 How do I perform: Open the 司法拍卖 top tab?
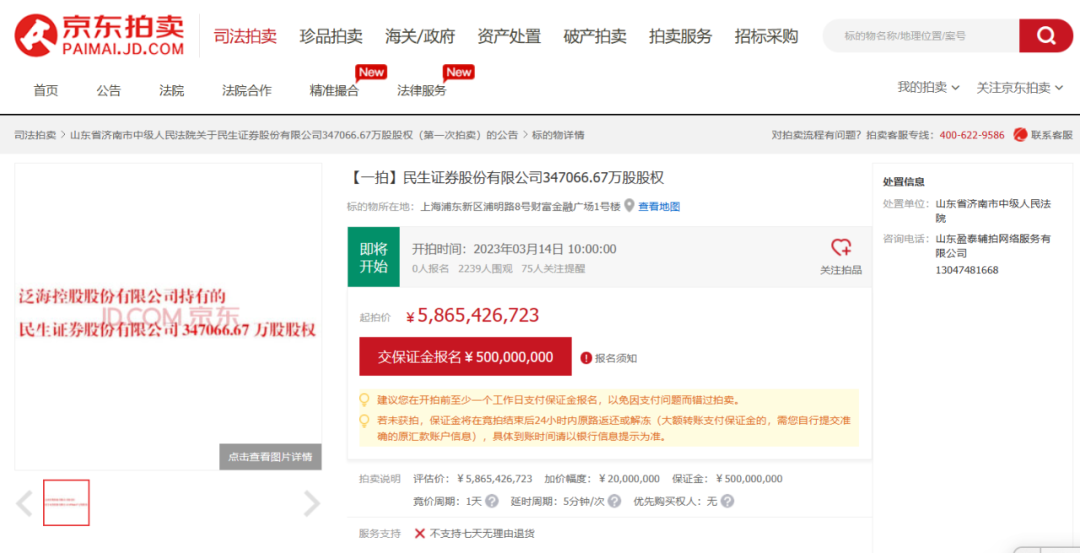pos(245,36)
